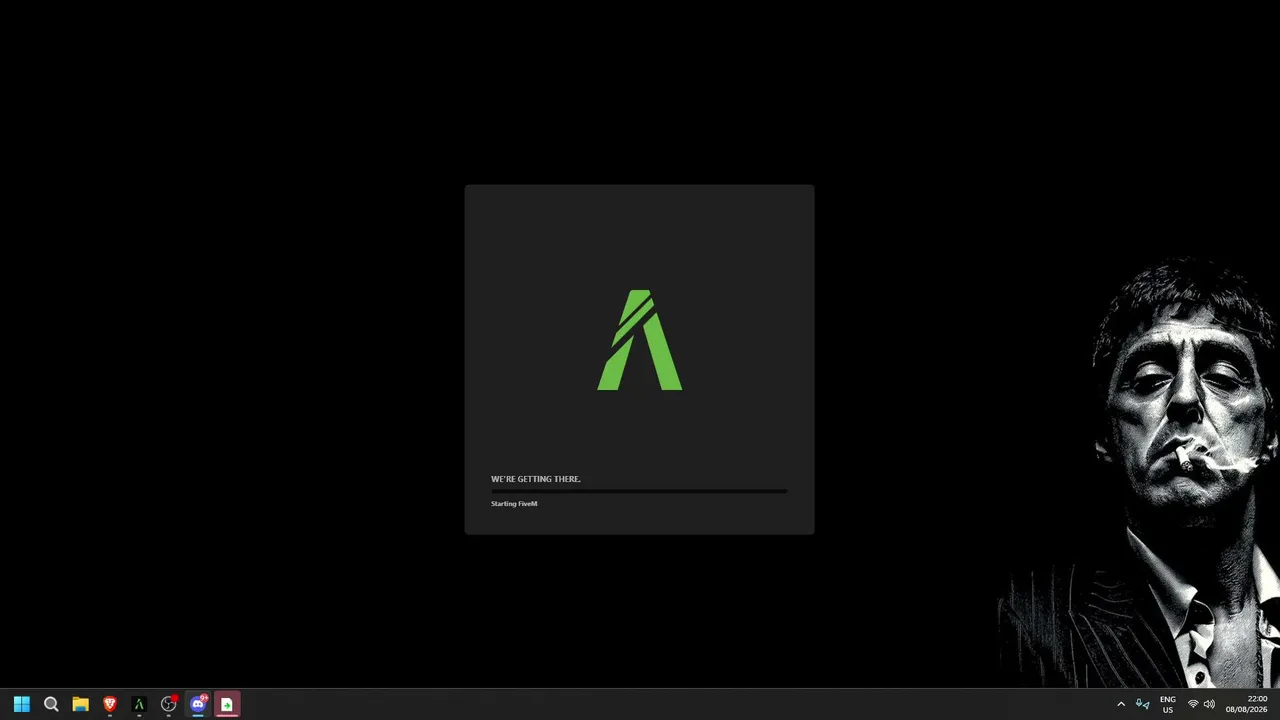The width and height of the screenshot is (1280, 720).
Task: Change the ENG US input language
Action: [x=1168, y=704]
